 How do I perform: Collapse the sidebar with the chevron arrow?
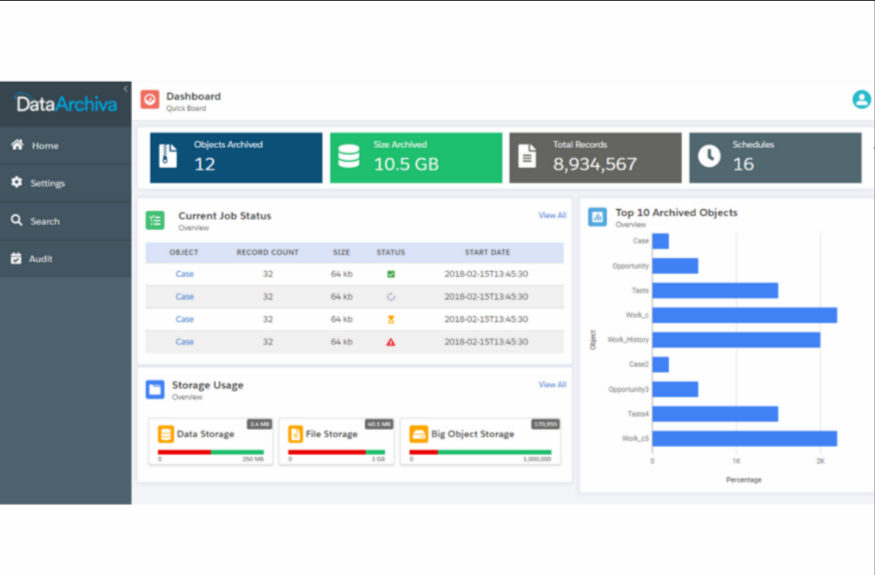click(x=125, y=89)
